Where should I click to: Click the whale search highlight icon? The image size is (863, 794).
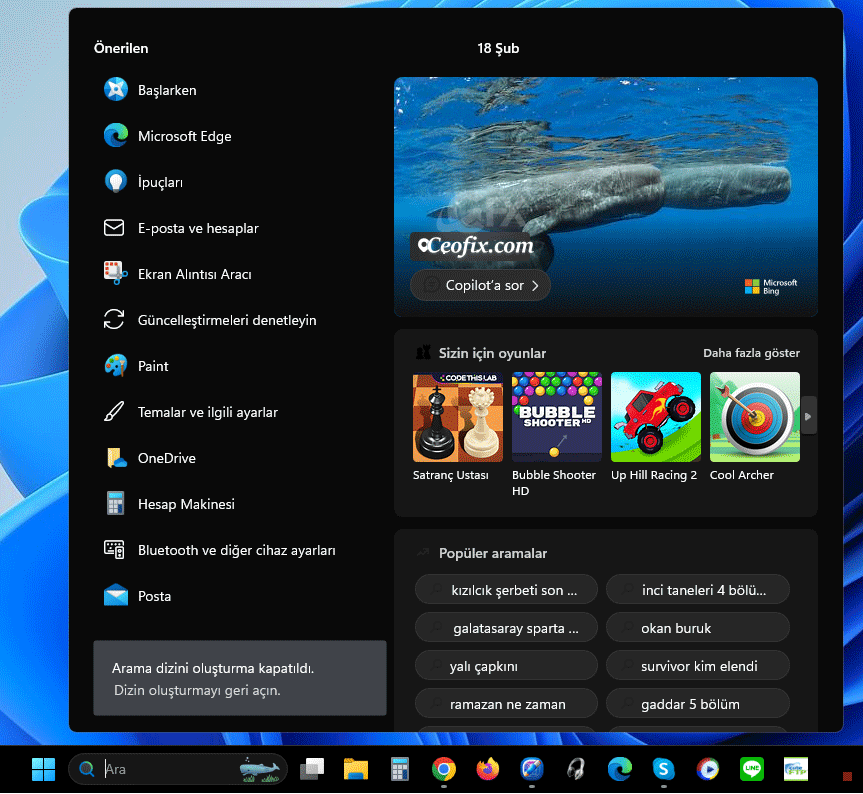[x=260, y=769]
